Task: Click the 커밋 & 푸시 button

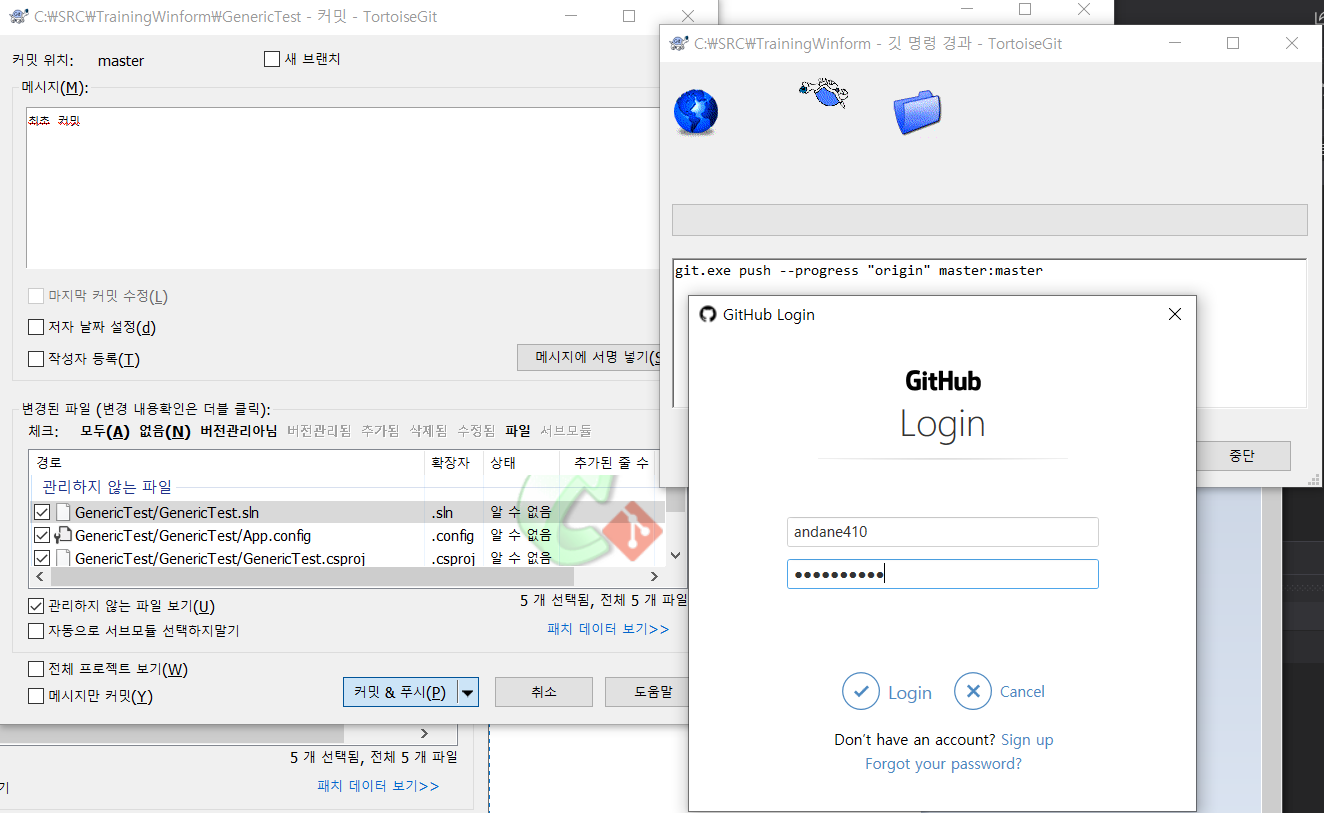Action: (400, 692)
